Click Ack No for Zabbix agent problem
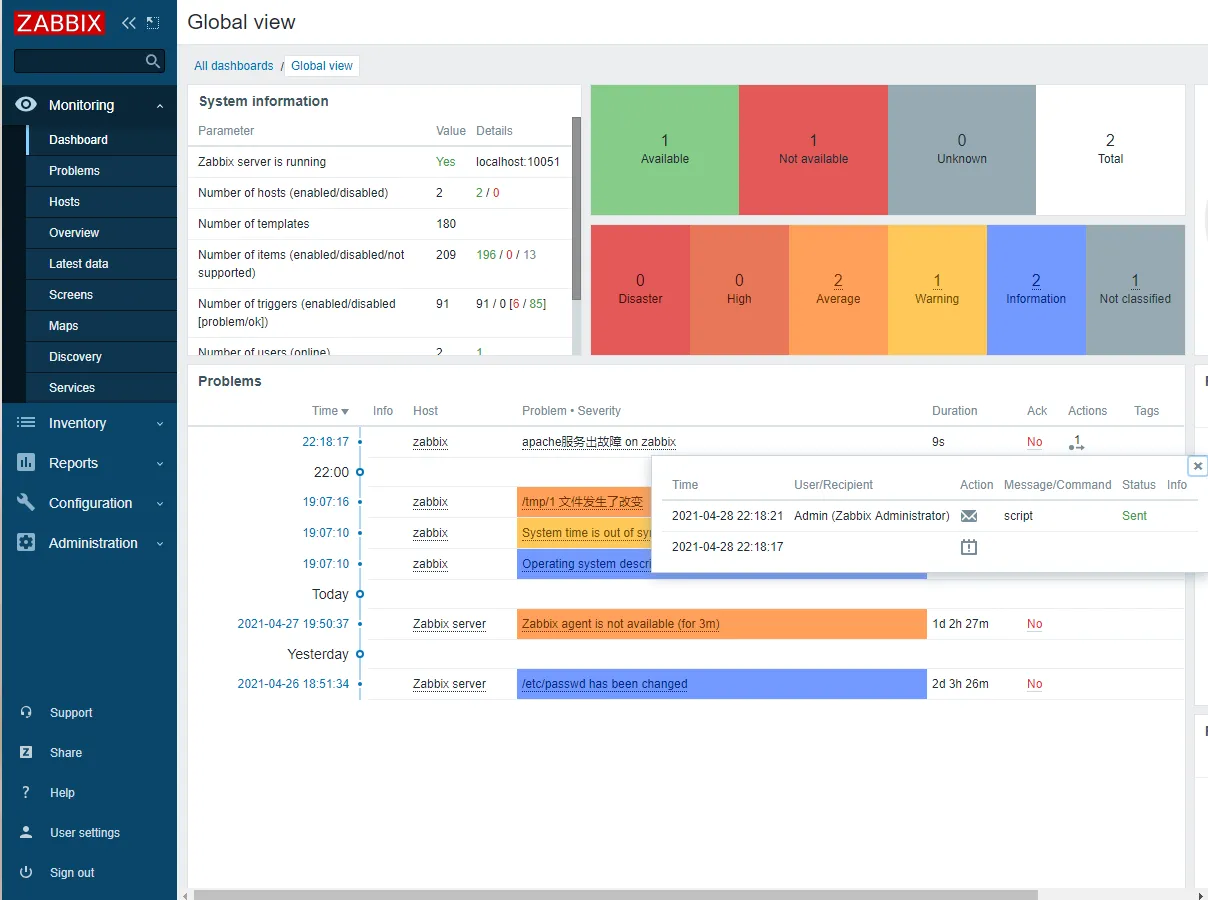 (x=1034, y=624)
